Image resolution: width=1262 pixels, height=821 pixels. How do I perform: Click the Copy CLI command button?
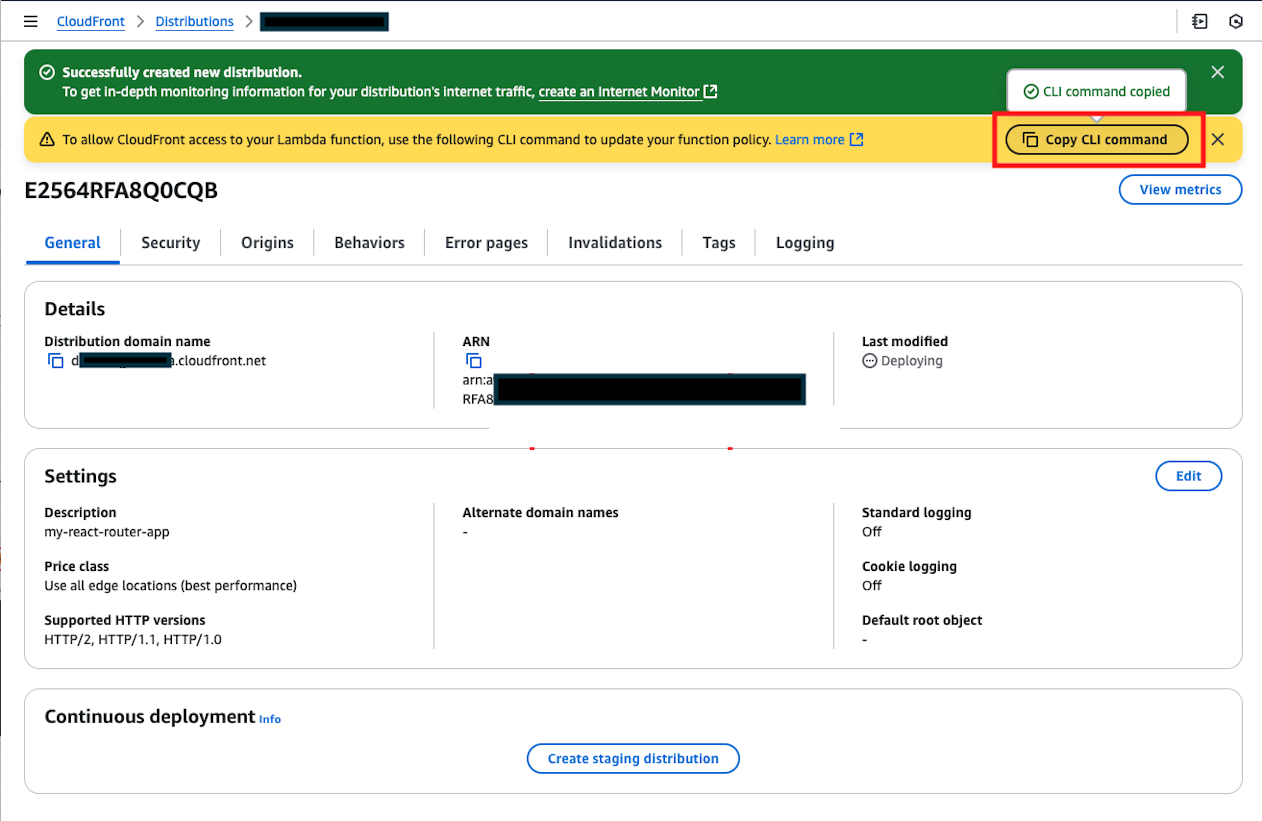[x=1097, y=140]
